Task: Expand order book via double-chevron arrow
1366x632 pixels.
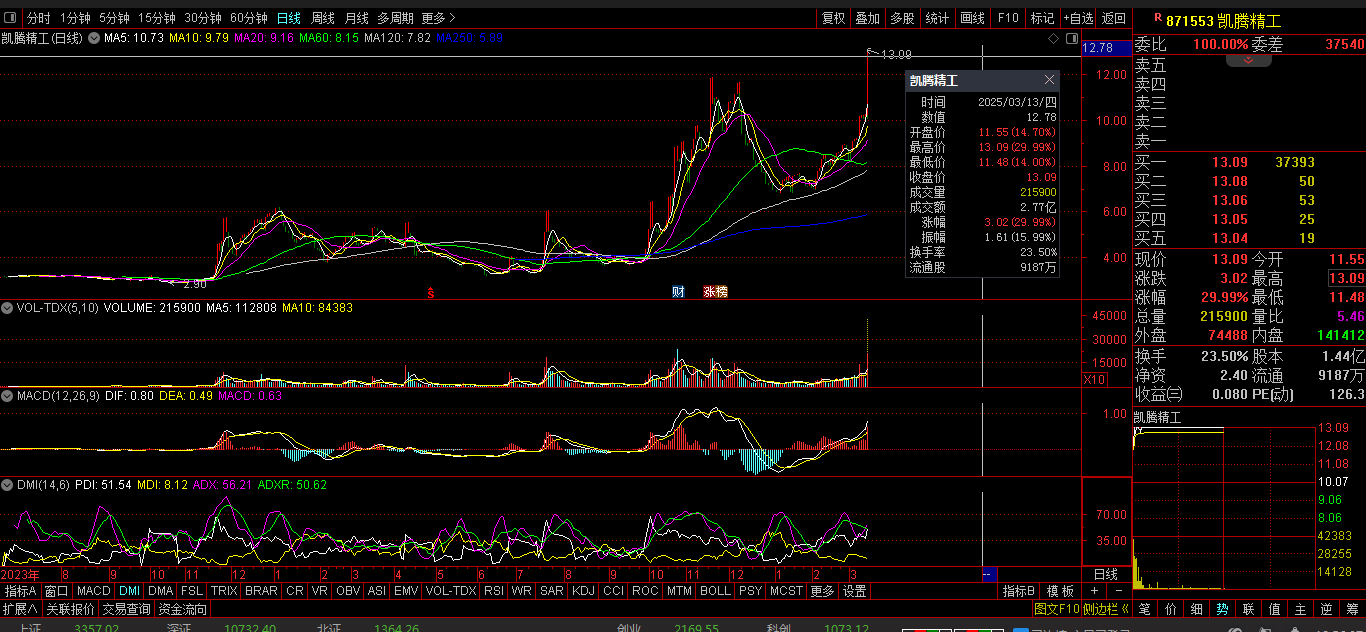Action: (1249, 60)
